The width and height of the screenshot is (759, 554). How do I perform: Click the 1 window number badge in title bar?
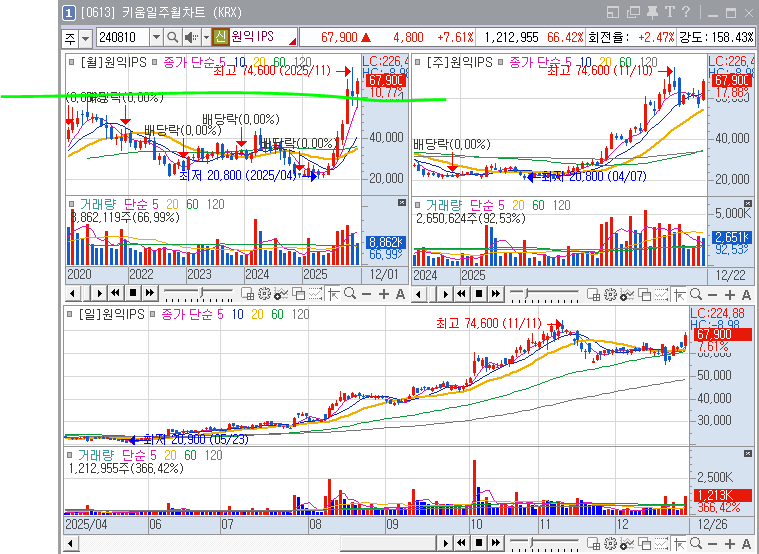coord(69,13)
